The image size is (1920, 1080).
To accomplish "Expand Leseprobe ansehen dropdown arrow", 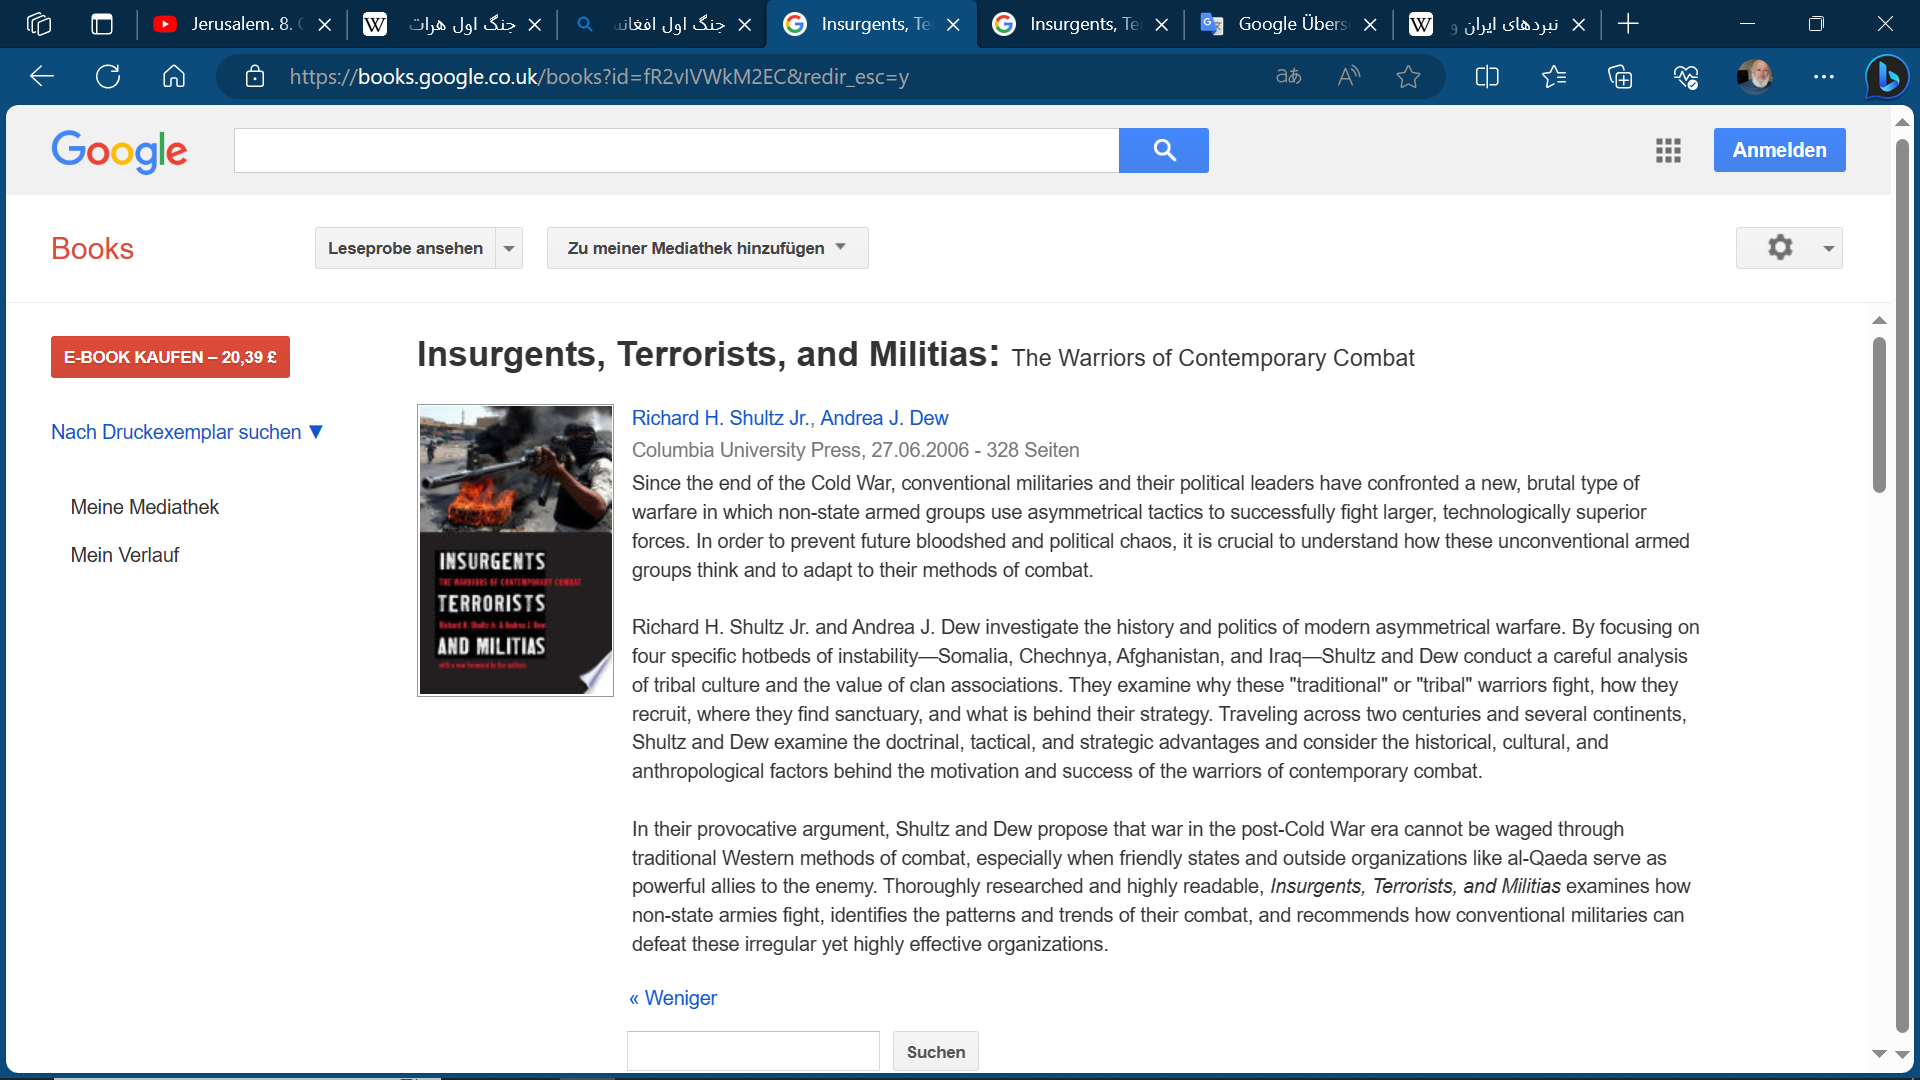I will tap(509, 248).
